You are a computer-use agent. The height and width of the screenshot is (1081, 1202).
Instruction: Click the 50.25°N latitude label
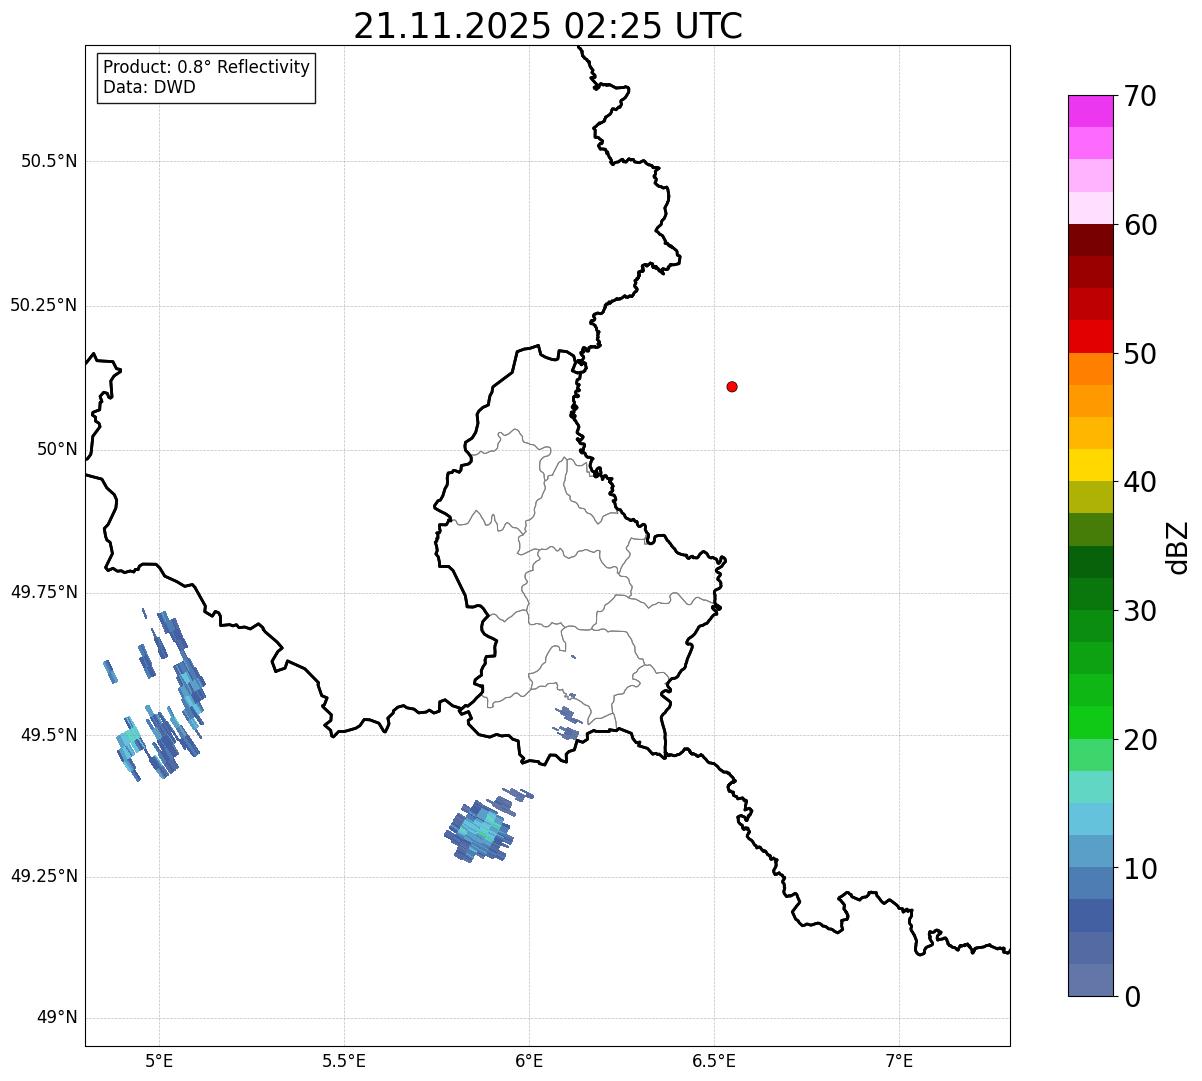click(x=44, y=305)
